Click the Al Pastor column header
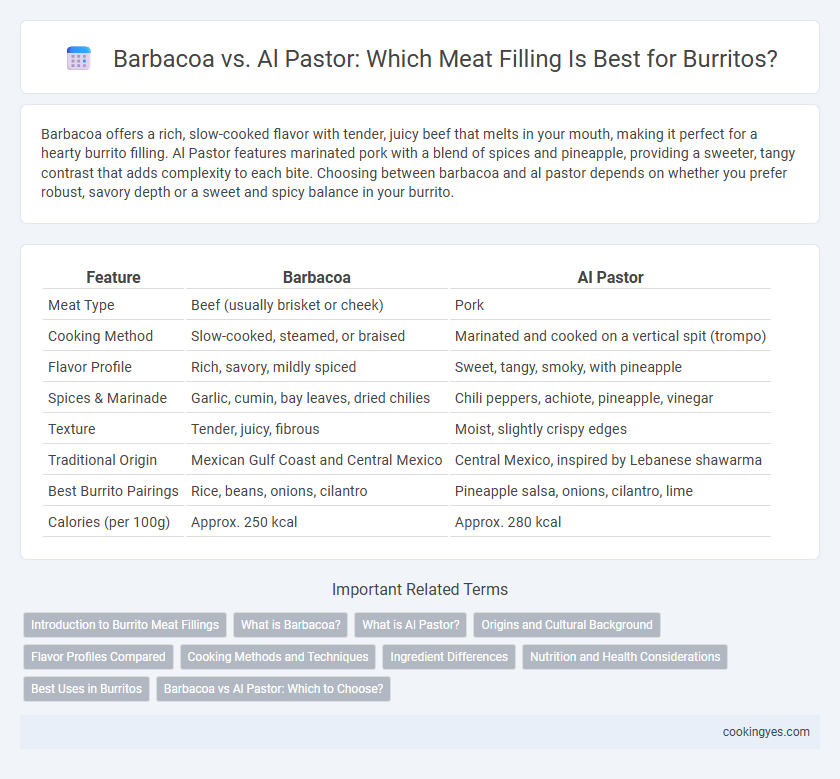 point(610,277)
